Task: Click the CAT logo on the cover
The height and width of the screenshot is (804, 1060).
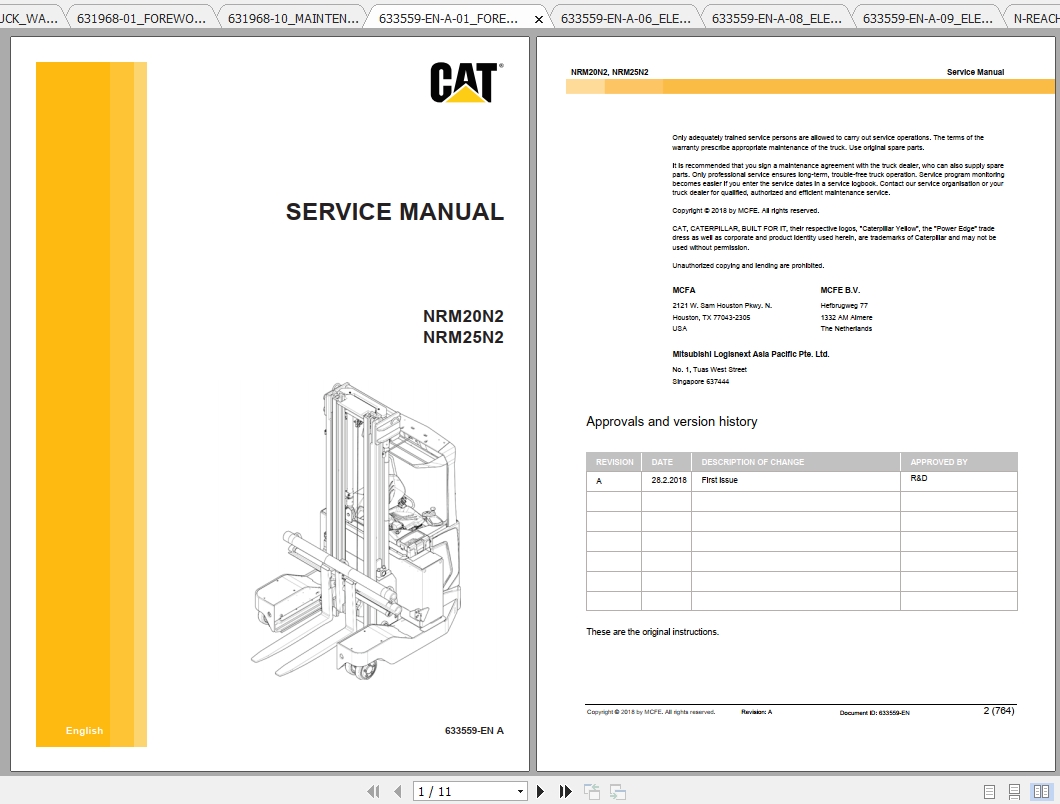Action: coord(466,84)
